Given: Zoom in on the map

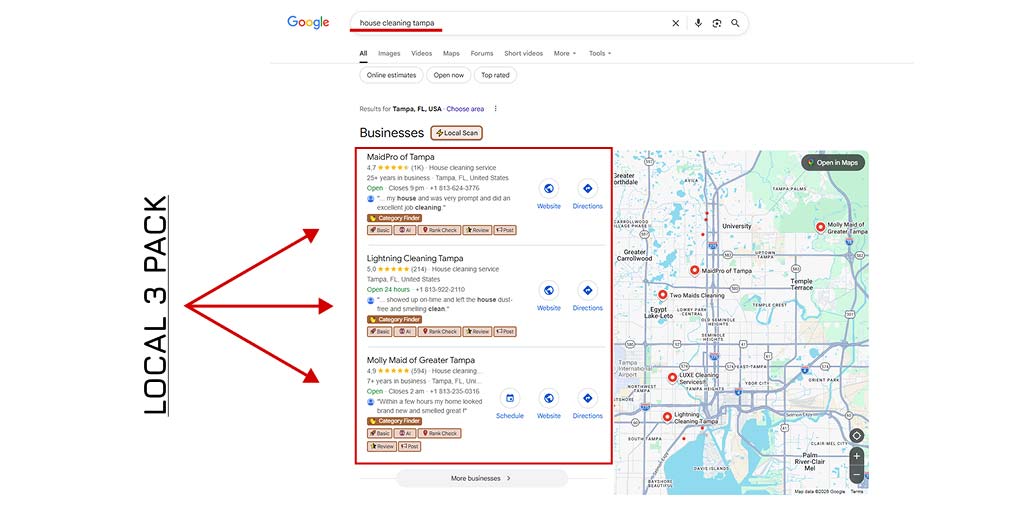Looking at the screenshot, I should [x=857, y=456].
